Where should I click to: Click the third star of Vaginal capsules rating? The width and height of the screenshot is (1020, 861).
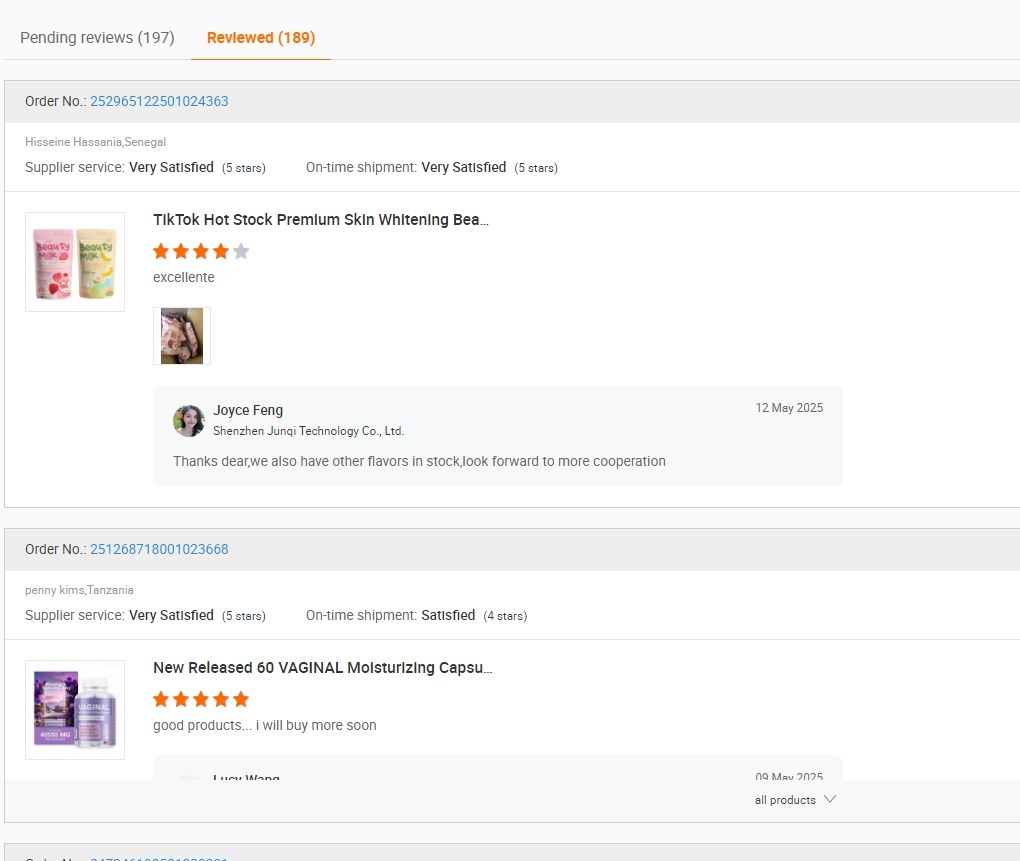click(x=201, y=699)
